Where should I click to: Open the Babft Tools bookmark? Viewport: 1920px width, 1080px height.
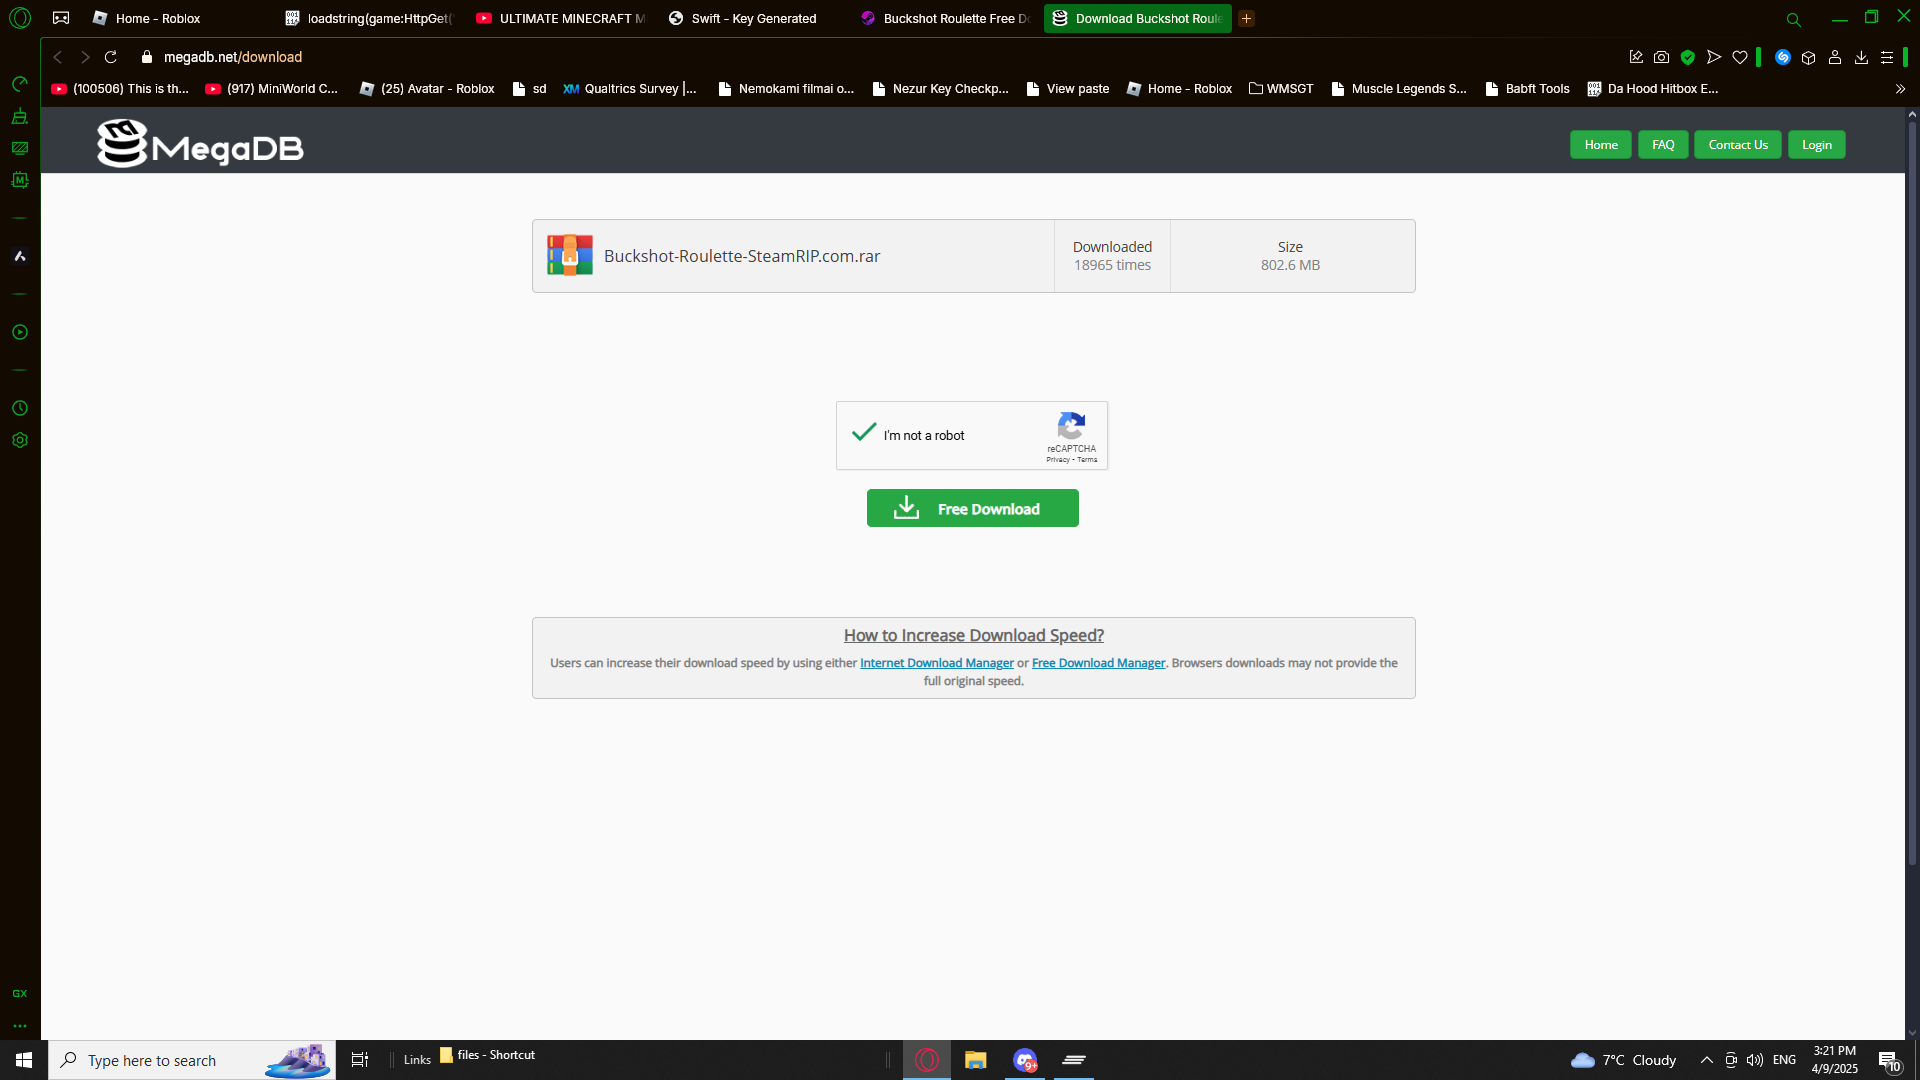pos(1527,89)
